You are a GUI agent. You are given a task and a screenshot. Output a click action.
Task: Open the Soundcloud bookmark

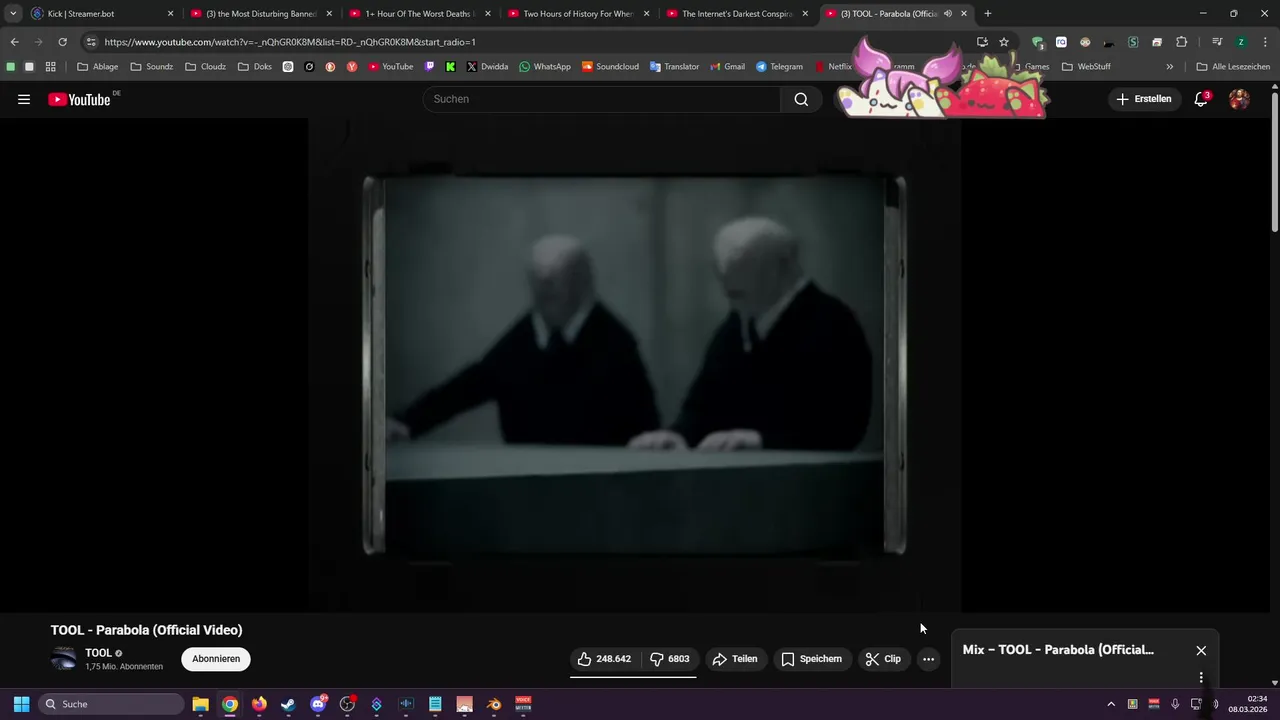click(610, 67)
